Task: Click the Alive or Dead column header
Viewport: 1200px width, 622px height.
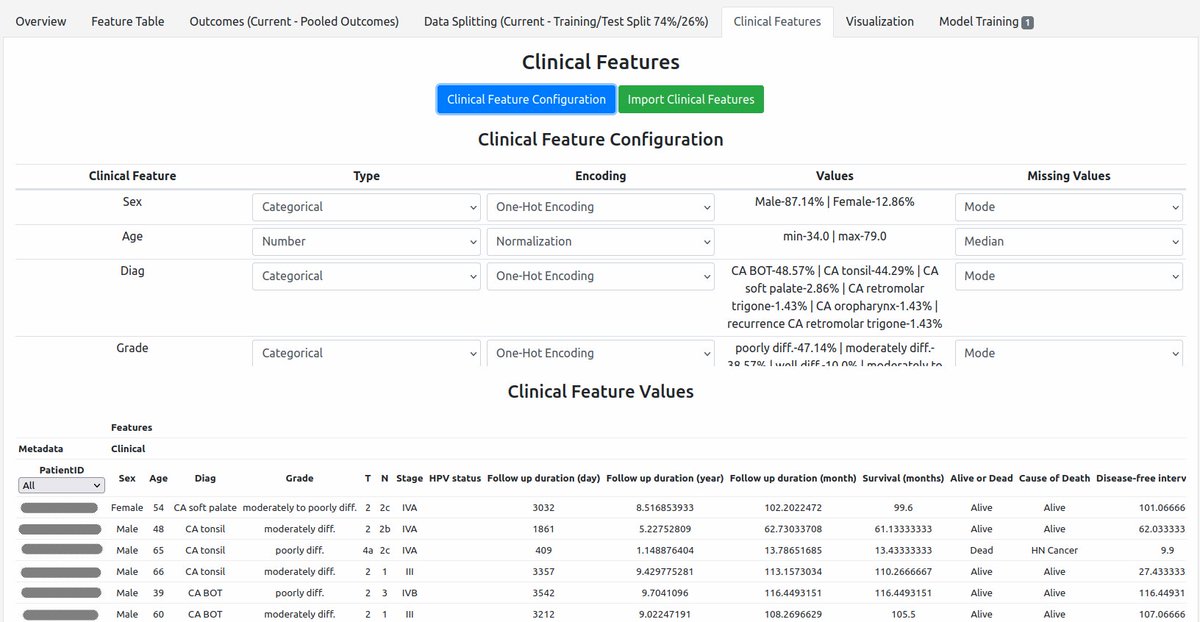Action: point(982,478)
